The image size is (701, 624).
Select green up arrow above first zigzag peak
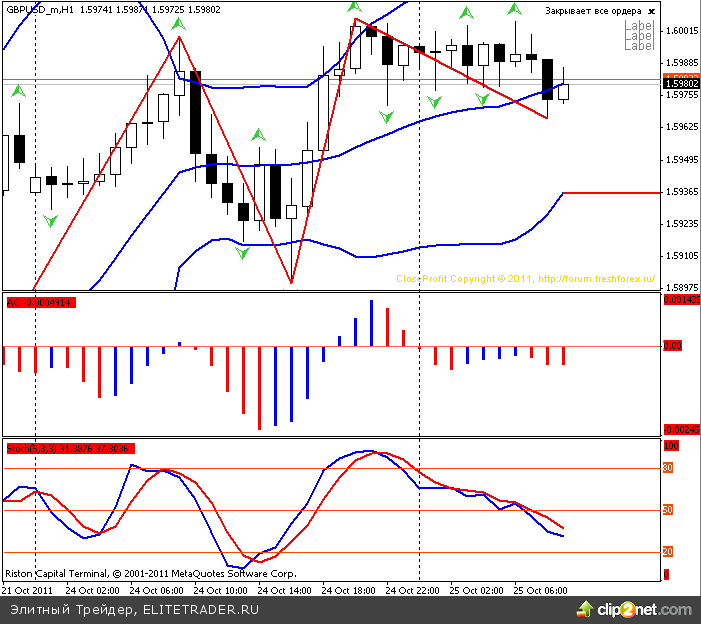pos(178,23)
